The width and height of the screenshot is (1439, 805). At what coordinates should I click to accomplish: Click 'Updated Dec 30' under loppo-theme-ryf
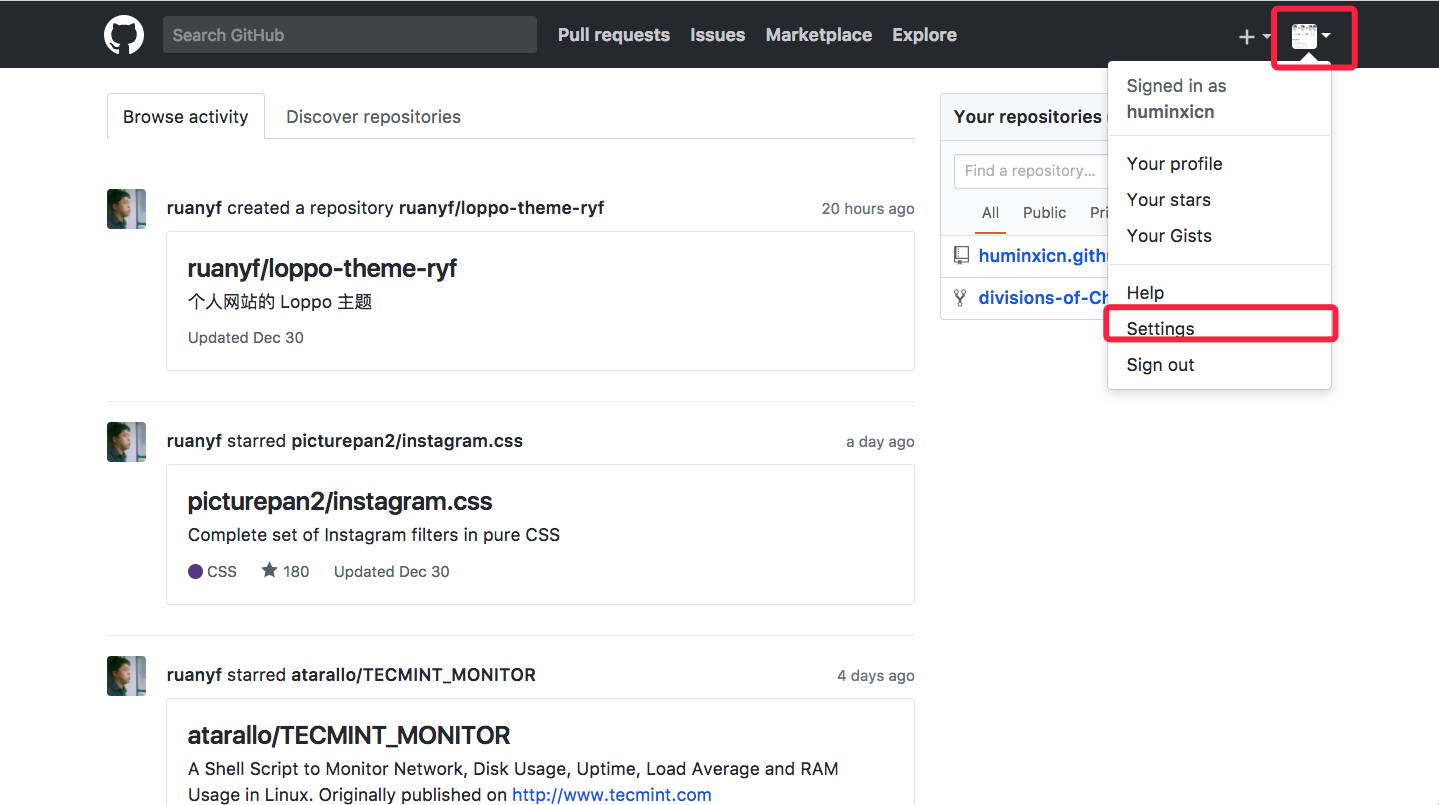246,337
